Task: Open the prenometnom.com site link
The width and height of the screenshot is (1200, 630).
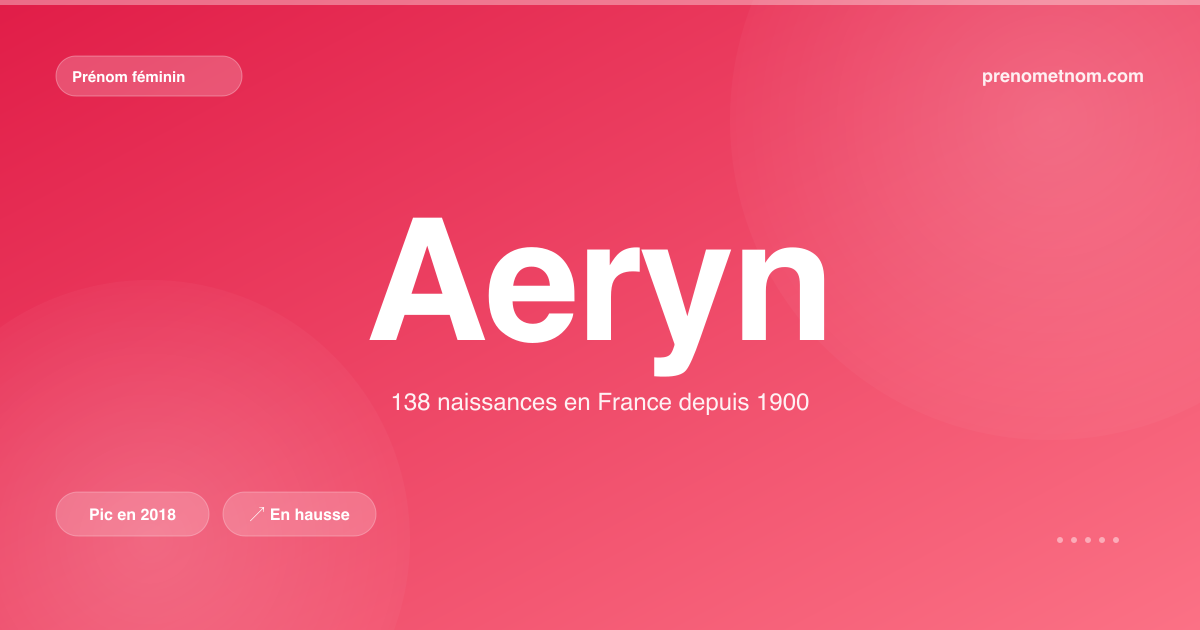Action: pos(1063,76)
